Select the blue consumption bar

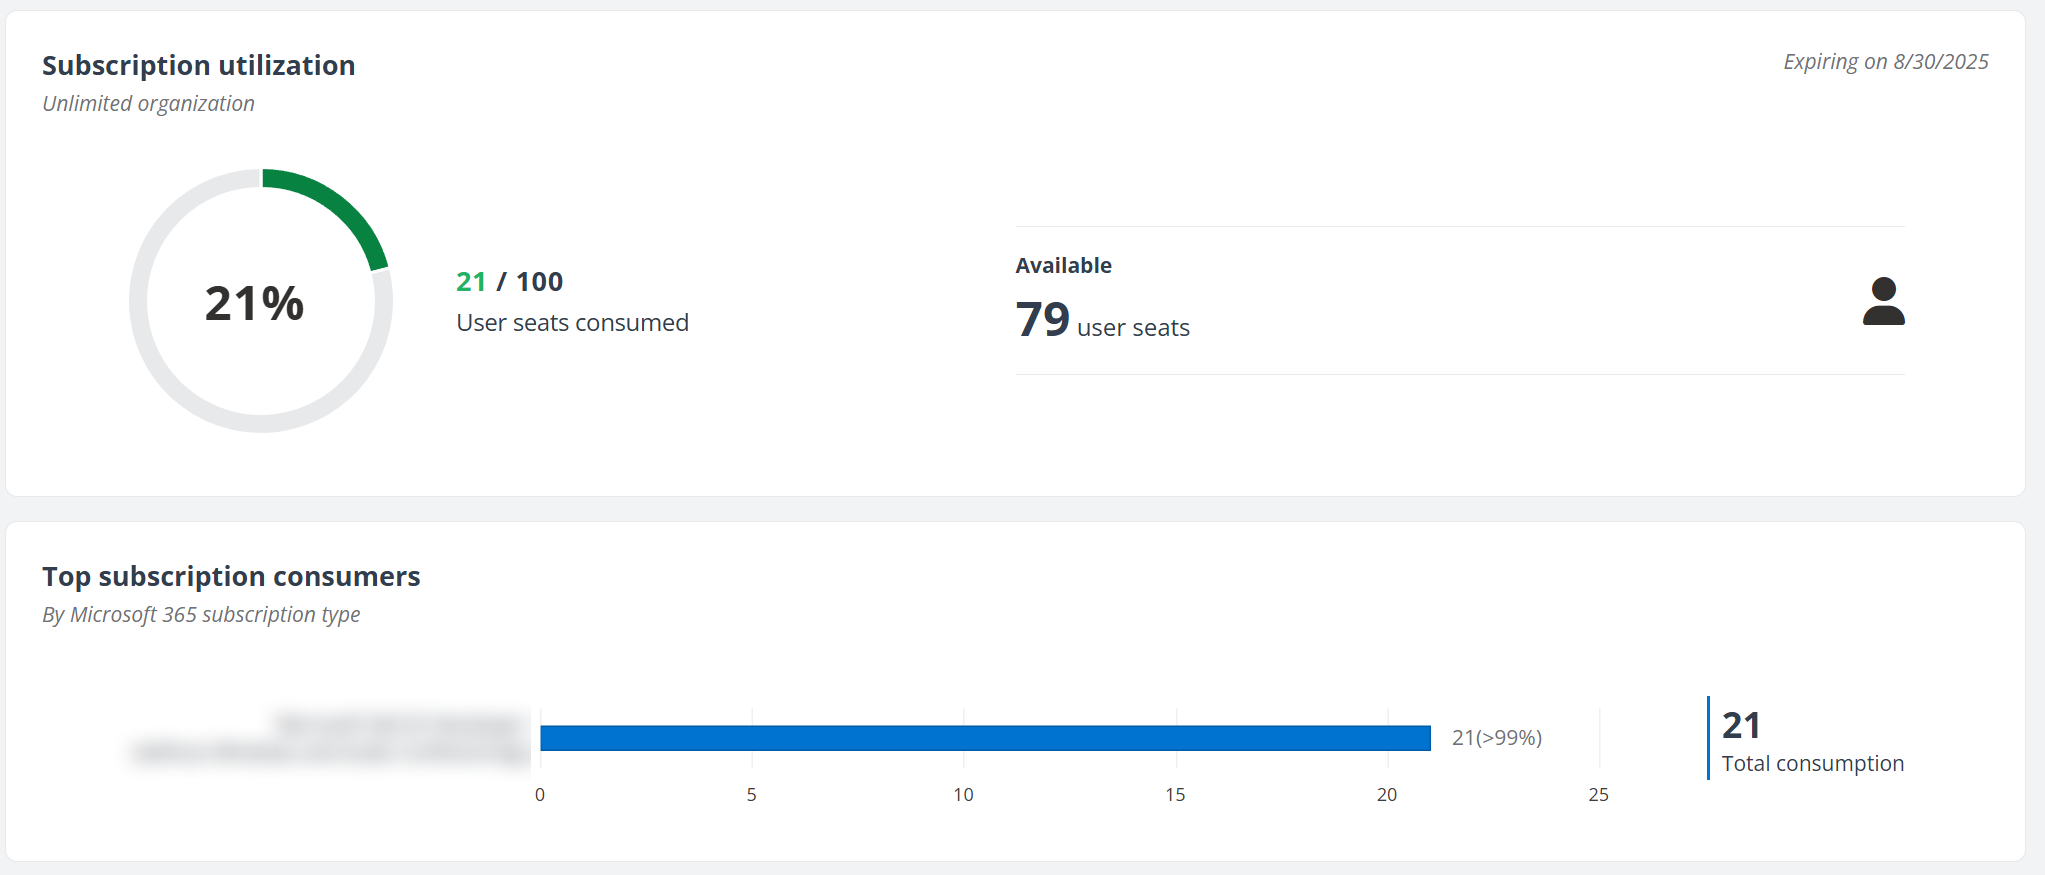[985, 738]
